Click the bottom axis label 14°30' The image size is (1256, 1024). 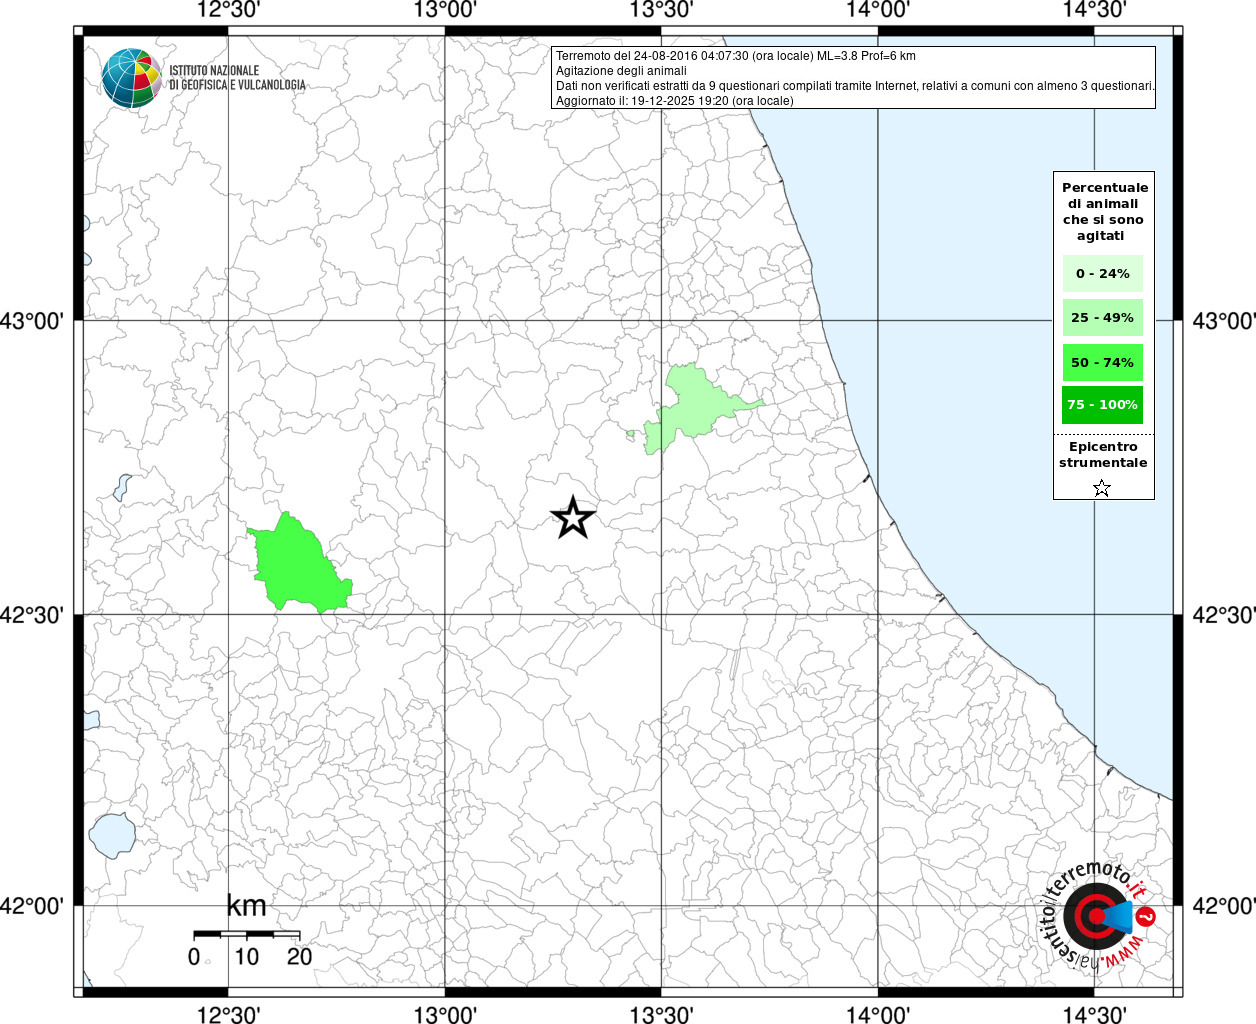1094,1015
